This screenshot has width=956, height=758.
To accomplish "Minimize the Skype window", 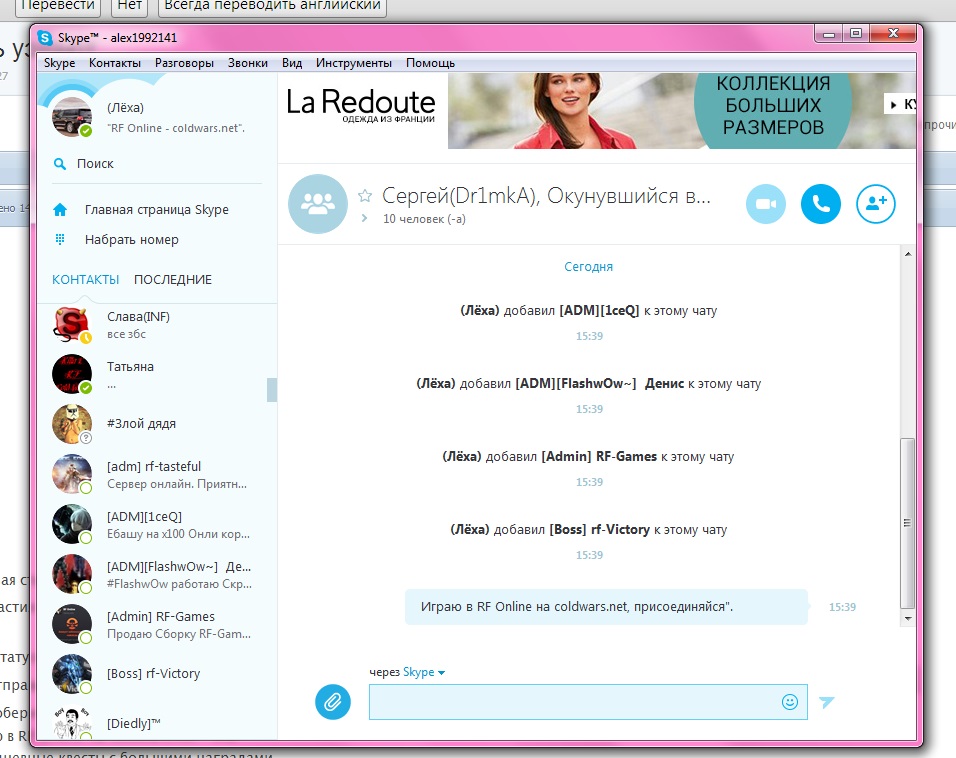I will click(829, 34).
